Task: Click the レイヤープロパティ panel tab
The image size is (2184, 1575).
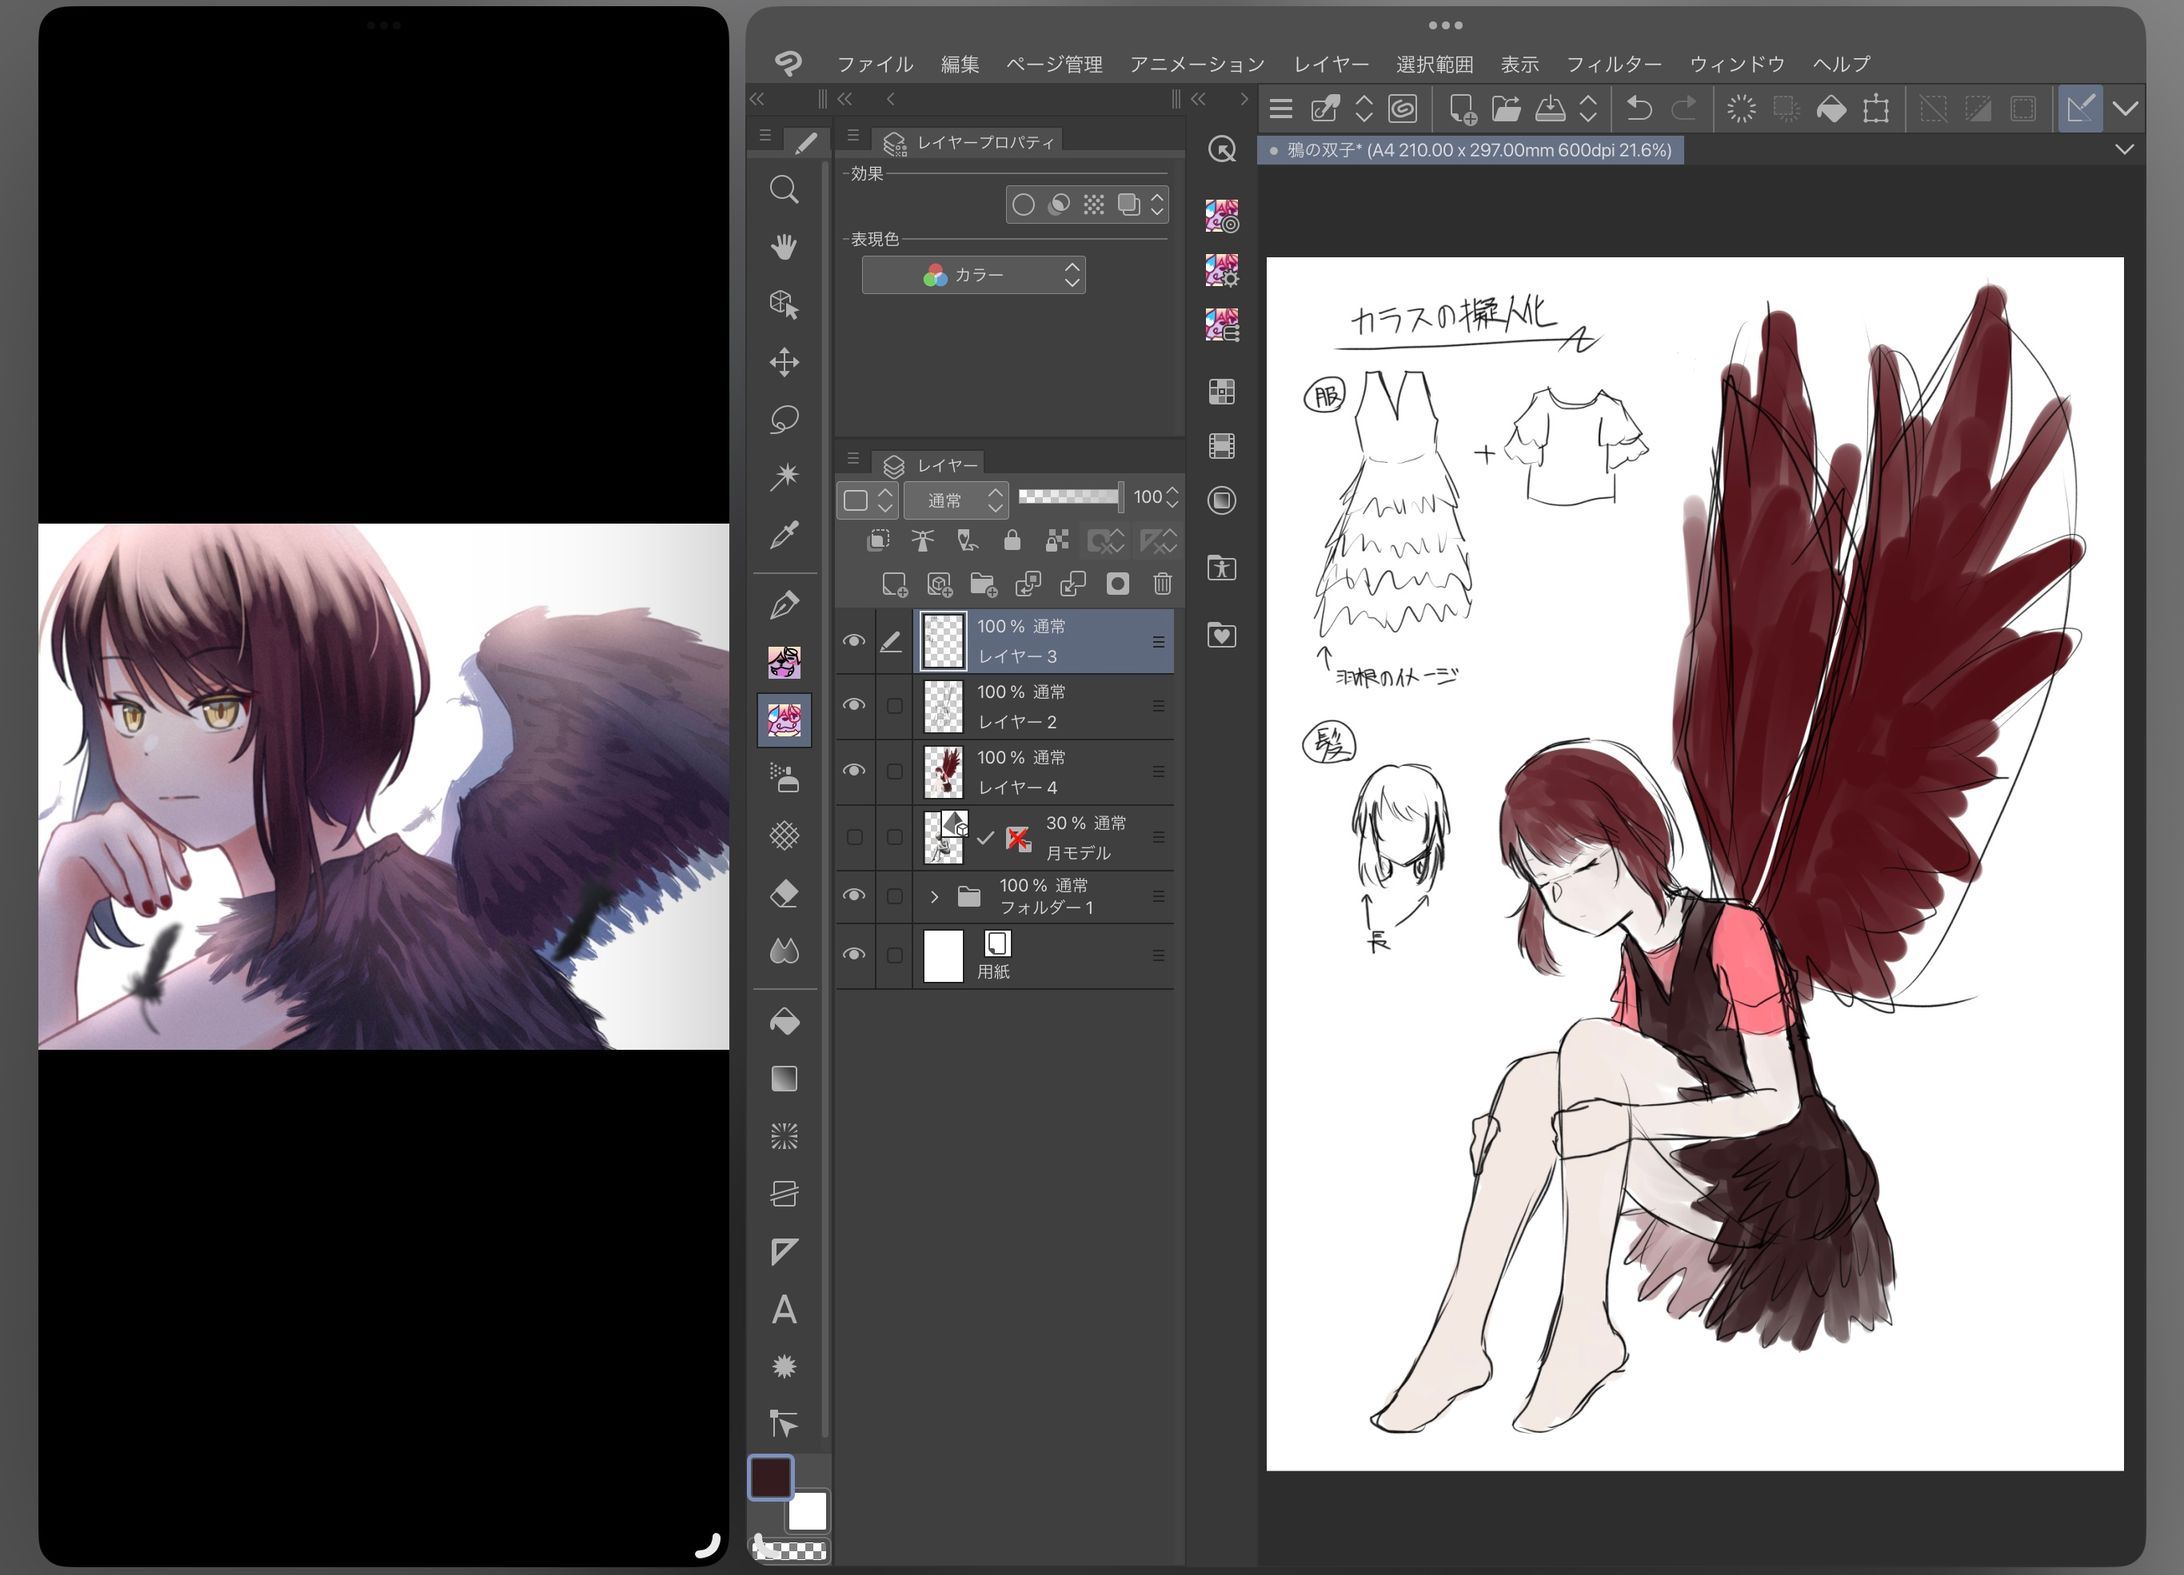Action: [969, 142]
